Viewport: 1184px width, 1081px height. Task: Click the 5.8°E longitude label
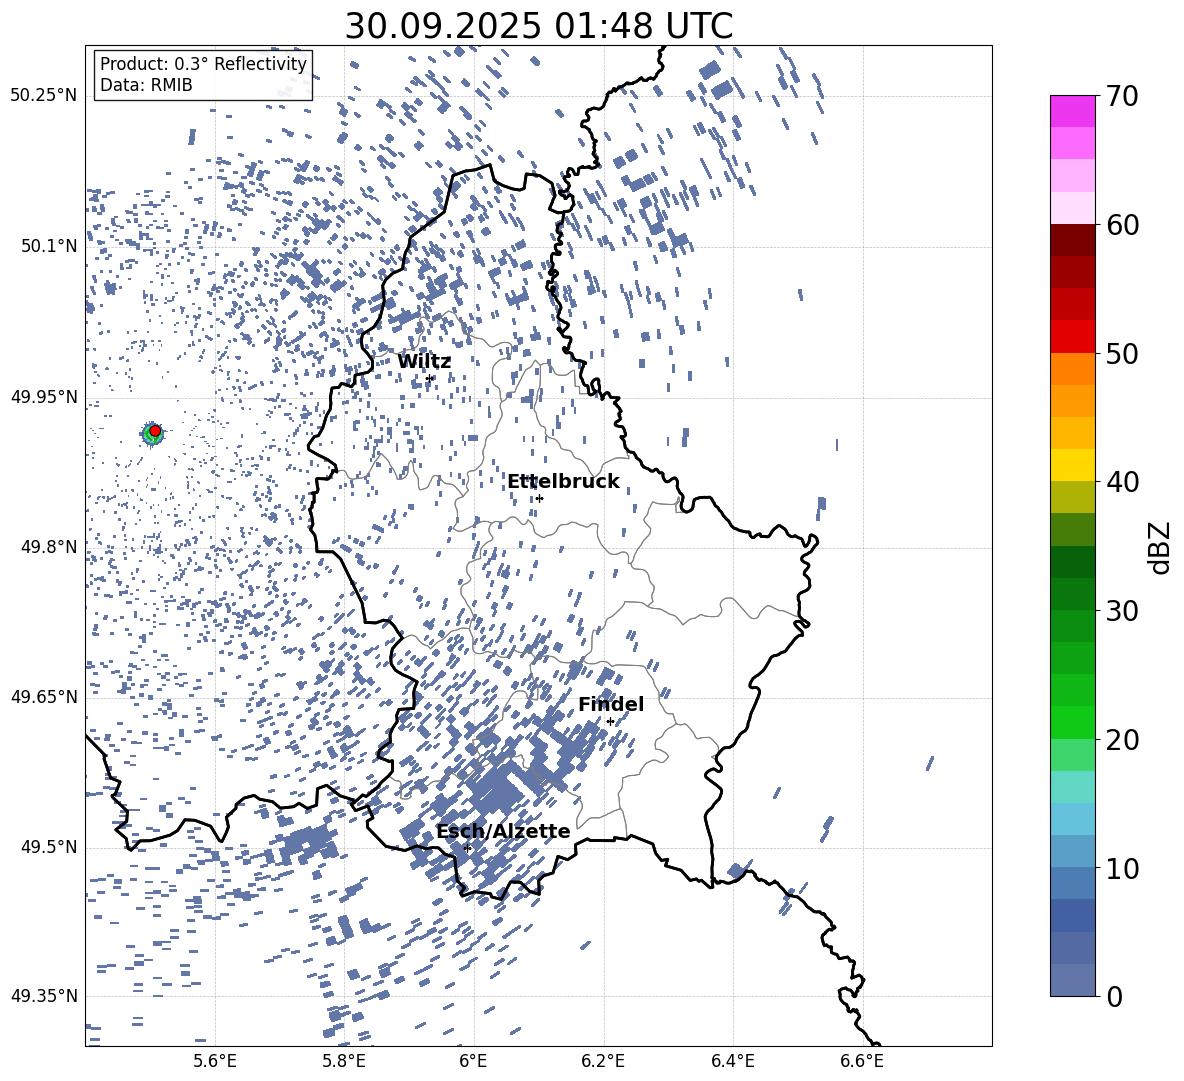pyautogui.click(x=344, y=1061)
